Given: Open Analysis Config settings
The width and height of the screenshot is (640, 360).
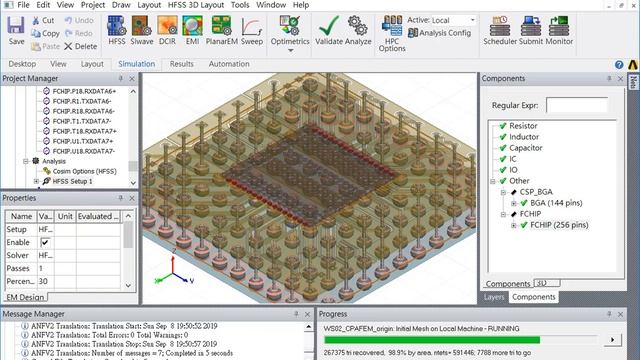Looking at the screenshot, I should pos(439,33).
